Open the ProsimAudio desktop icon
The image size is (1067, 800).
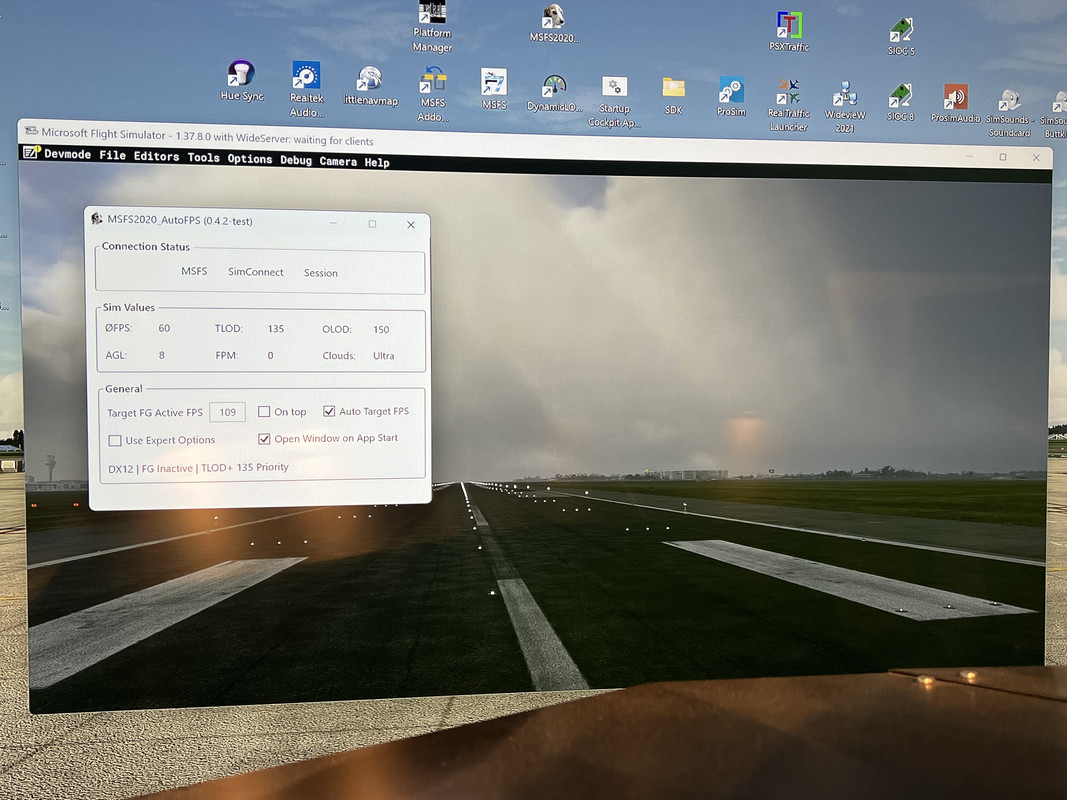tap(955, 103)
